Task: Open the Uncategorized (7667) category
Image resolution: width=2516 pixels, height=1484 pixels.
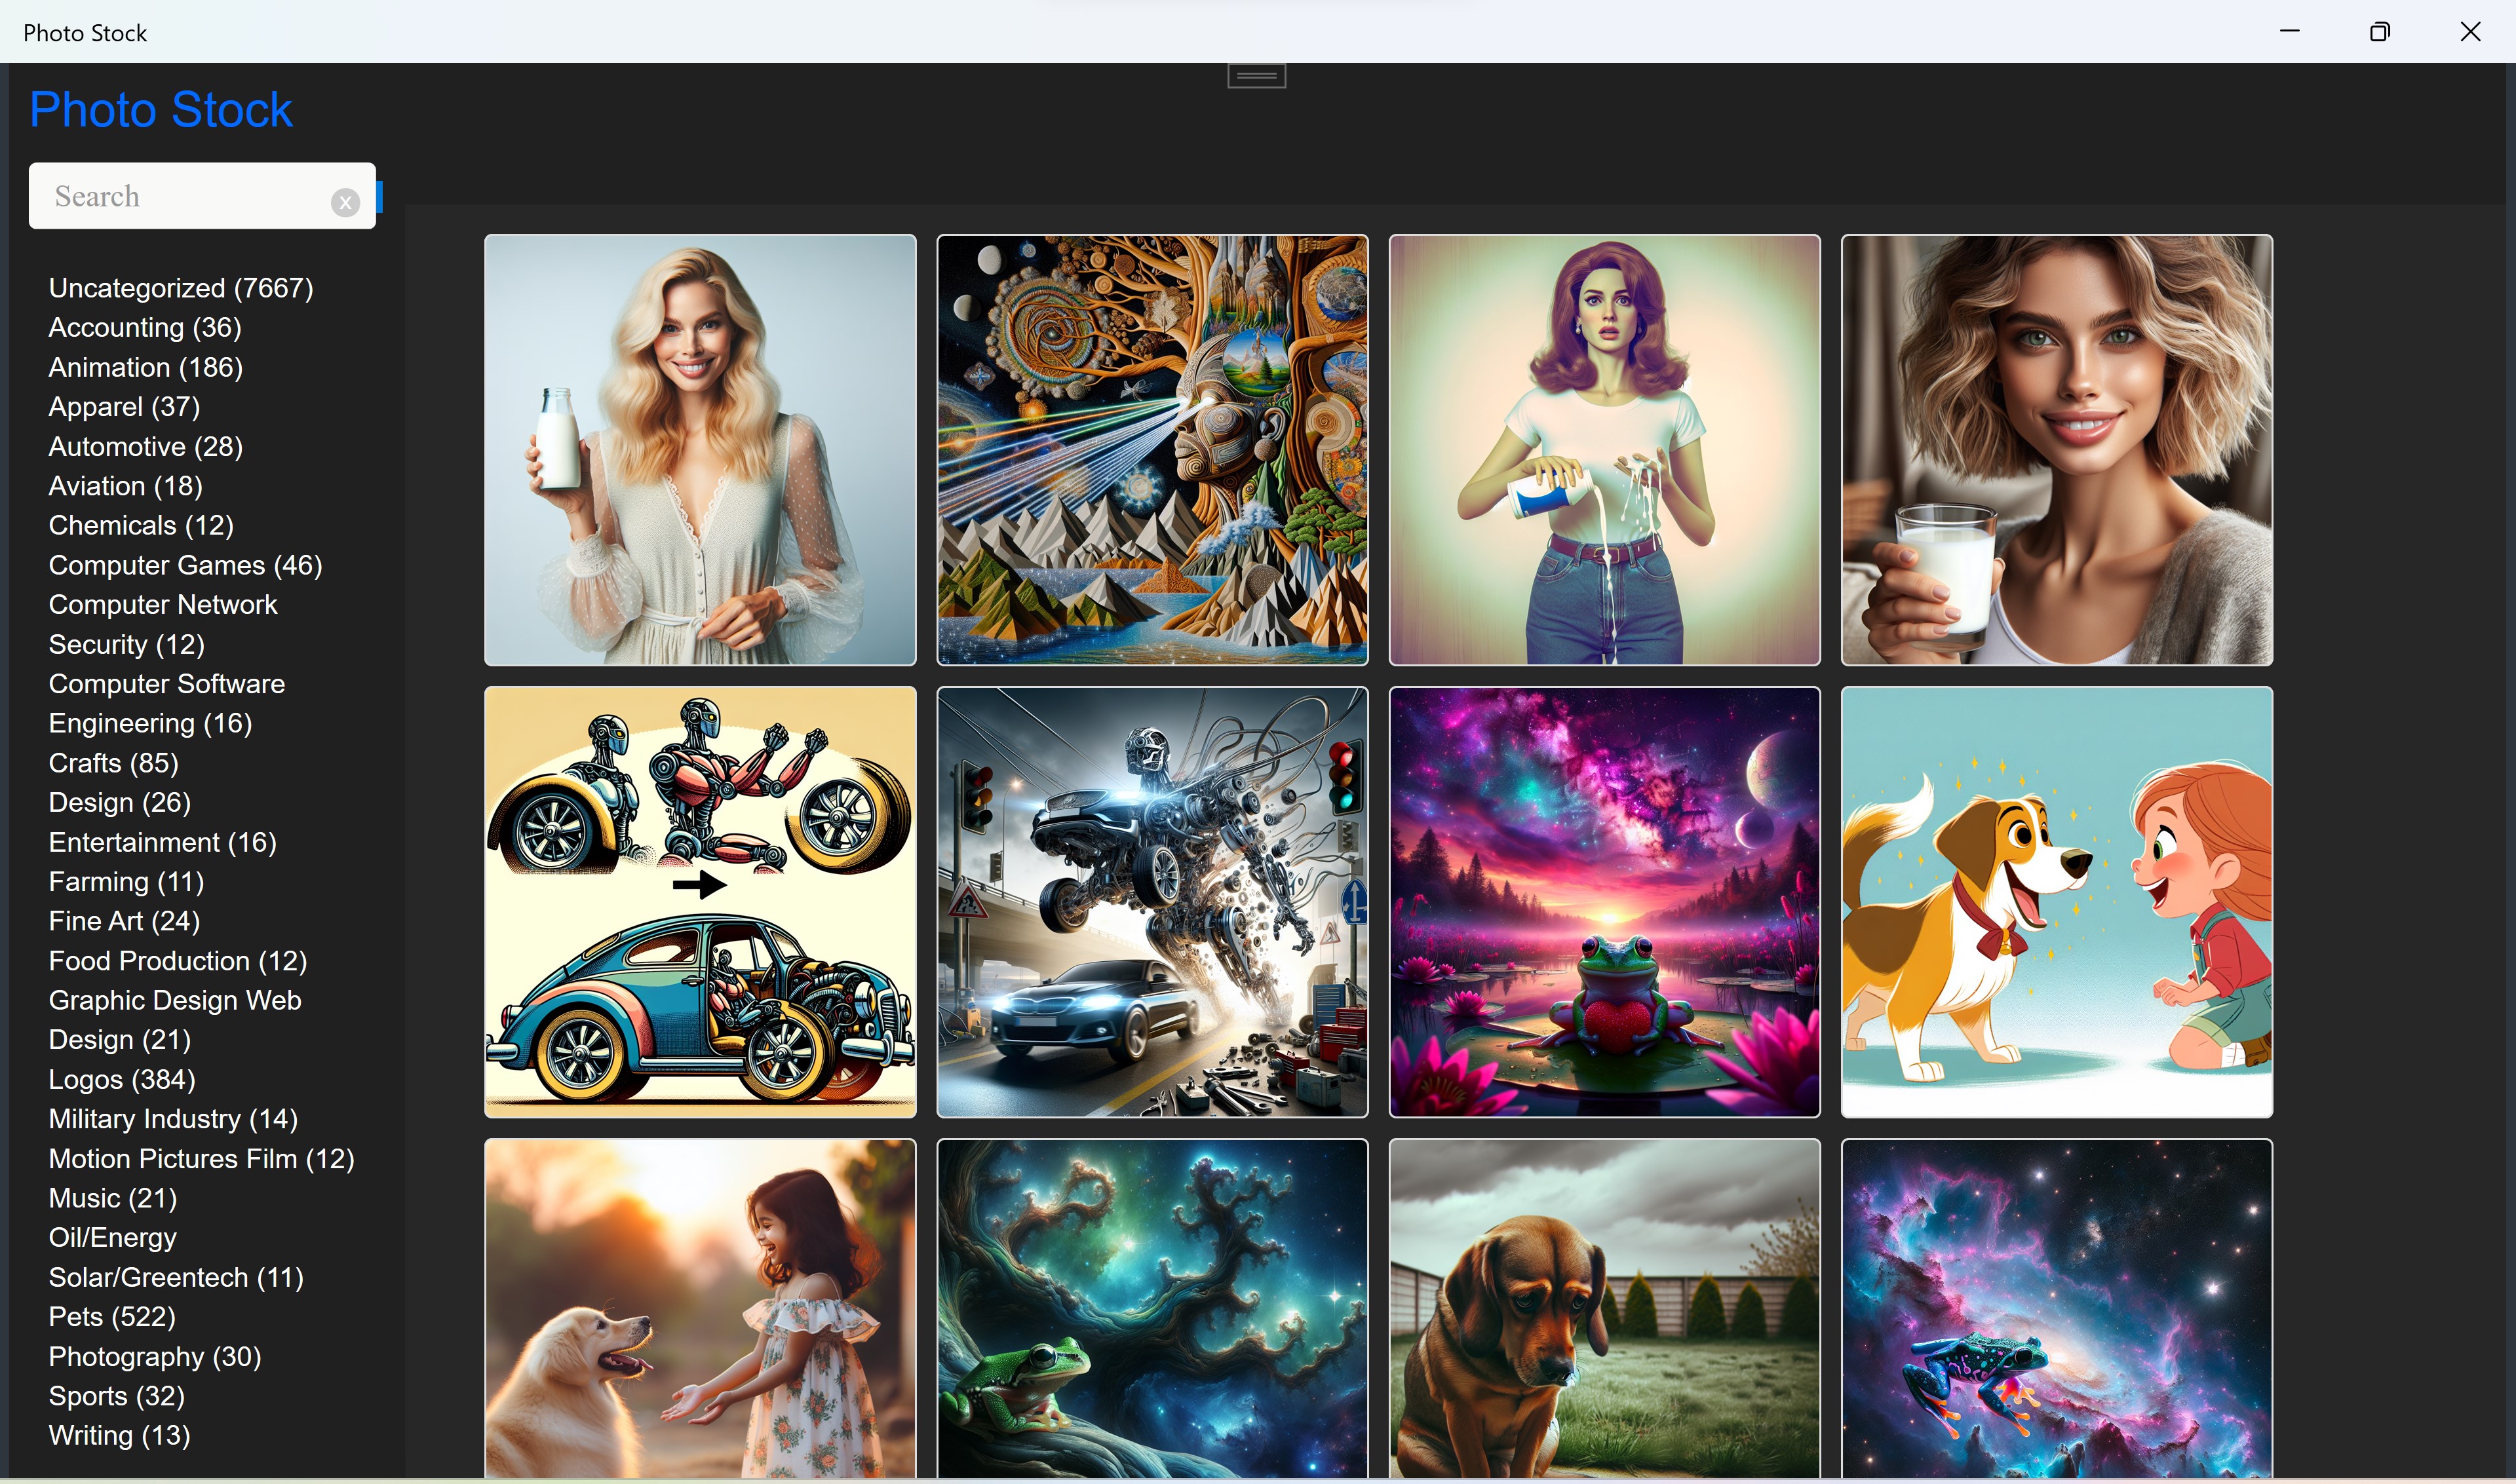Action: tap(181, 288)
